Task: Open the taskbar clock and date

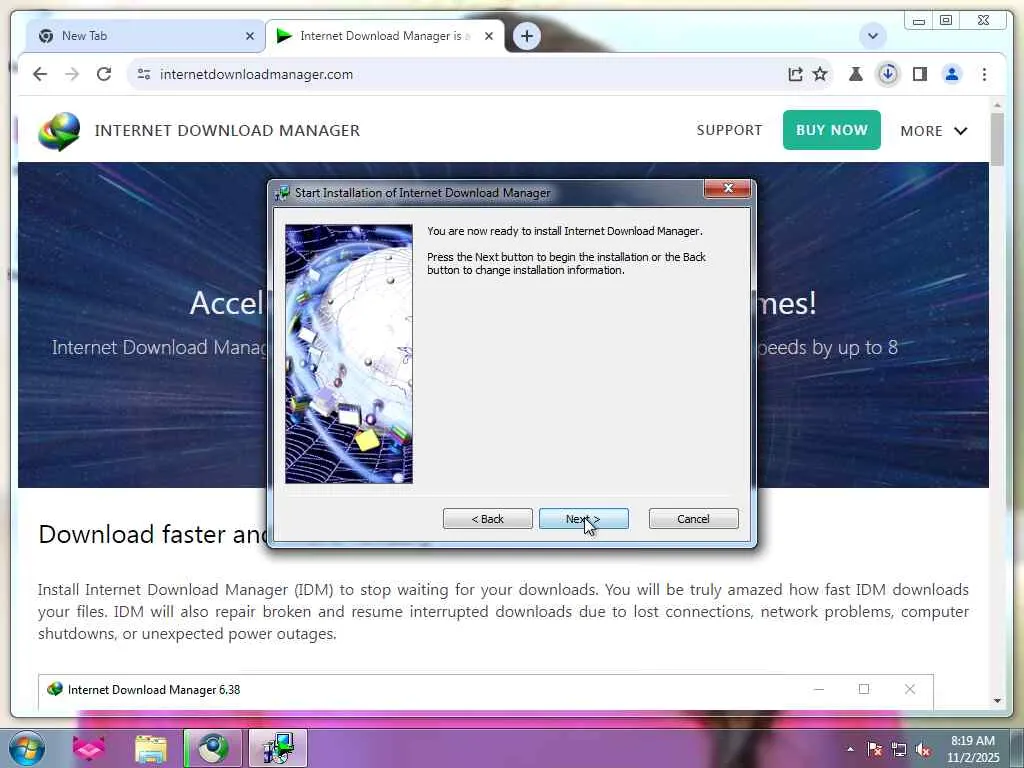Action: point(973,749)
